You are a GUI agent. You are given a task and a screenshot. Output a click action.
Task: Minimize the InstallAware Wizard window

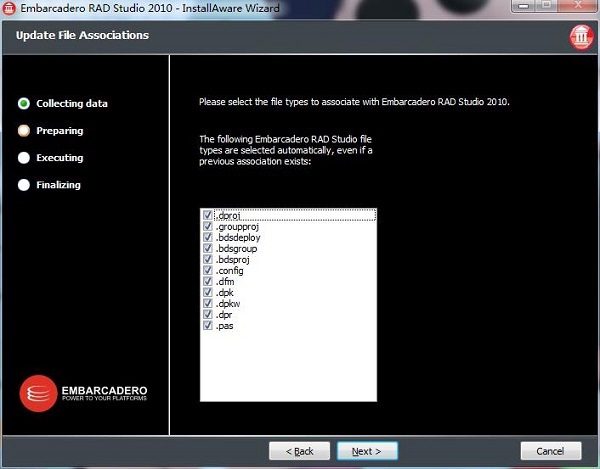pyautogui.click(x=523, y=6)
